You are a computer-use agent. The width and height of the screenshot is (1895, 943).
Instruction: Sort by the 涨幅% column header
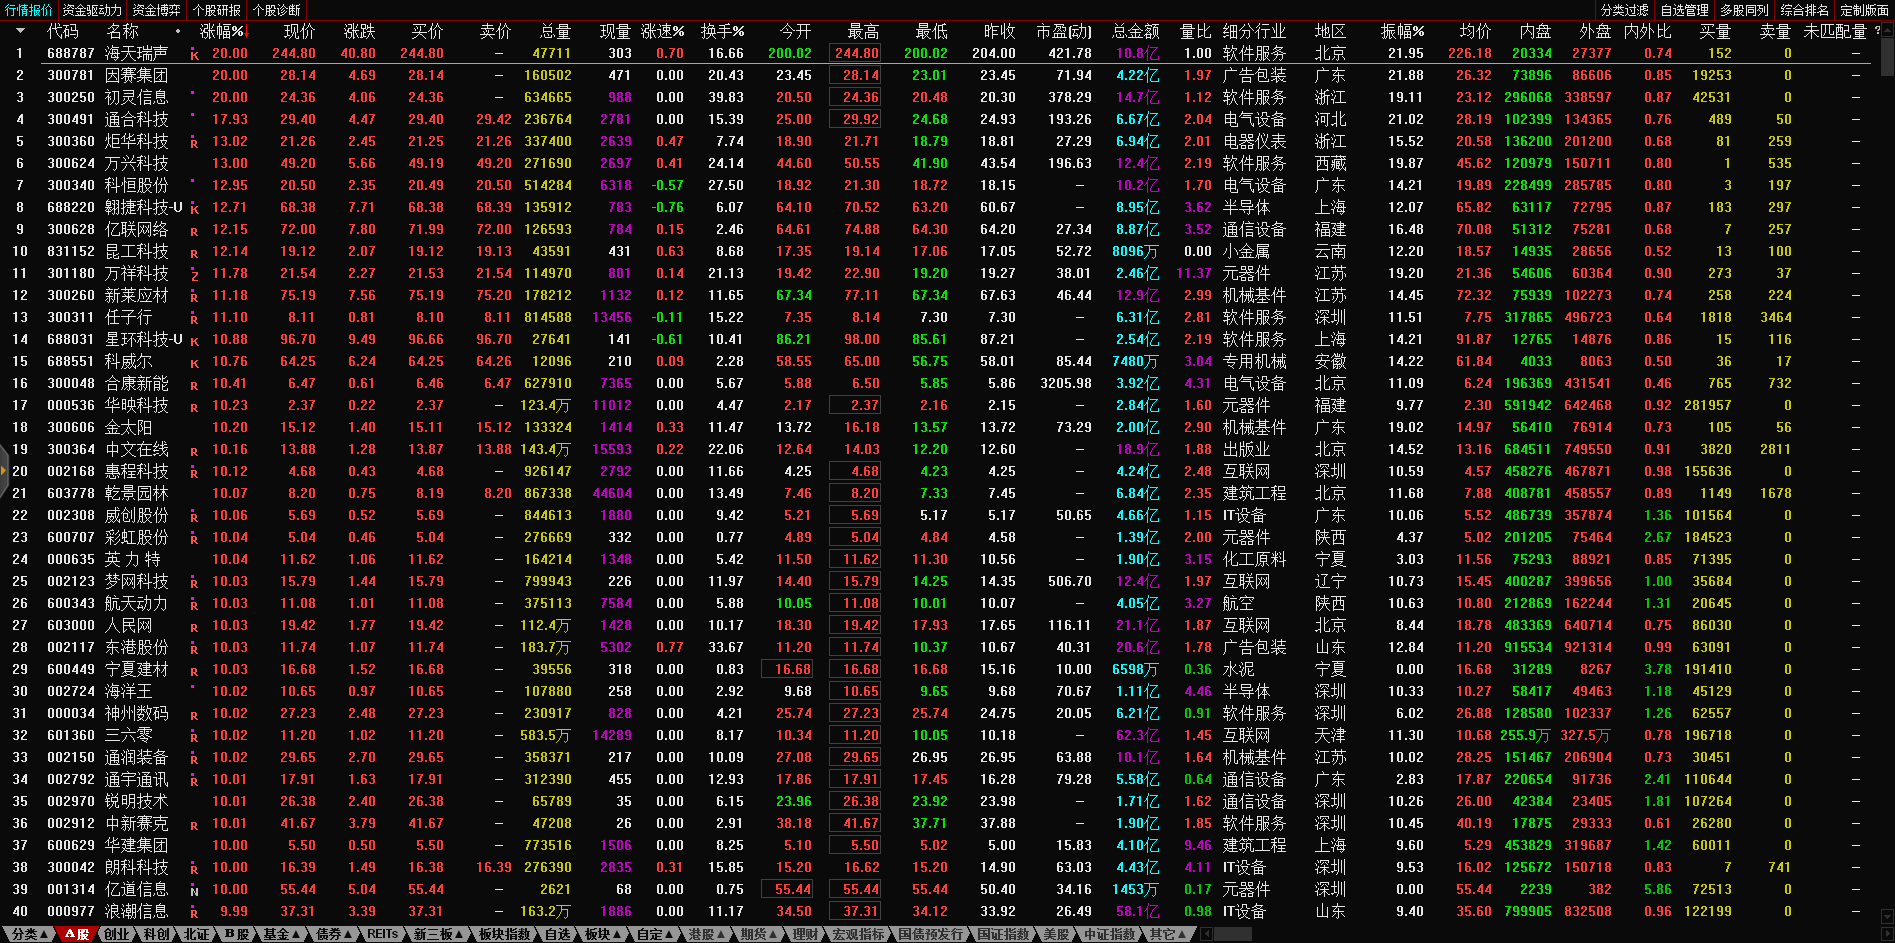tap(222, 31)
